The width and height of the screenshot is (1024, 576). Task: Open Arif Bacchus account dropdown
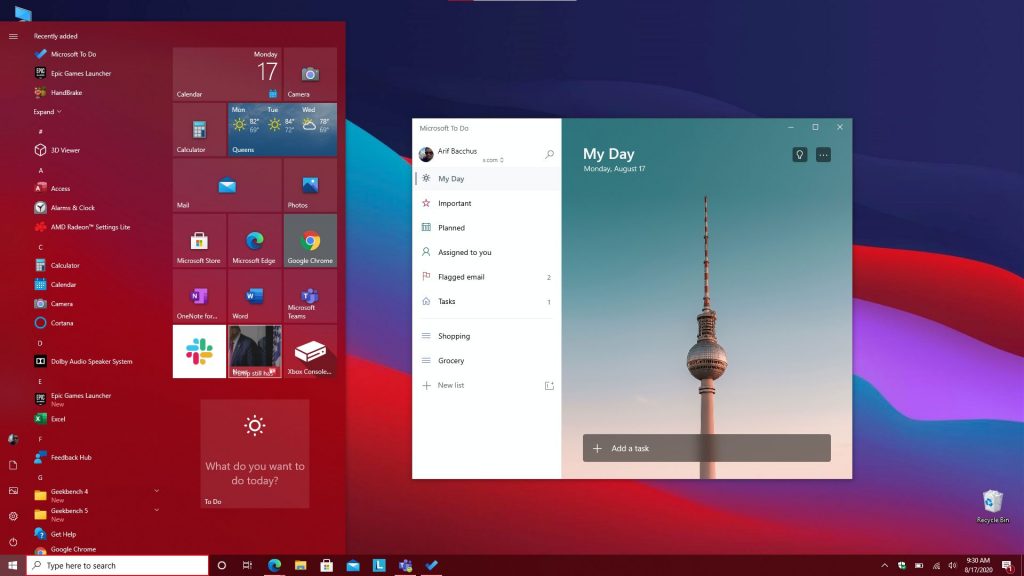462,154
